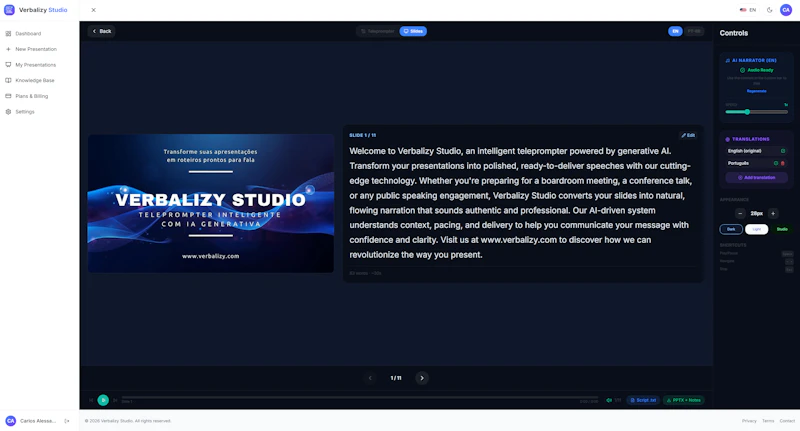Adjust the narrator speed slider
This screenshot has width=800, height=431.
click(757, 112)
